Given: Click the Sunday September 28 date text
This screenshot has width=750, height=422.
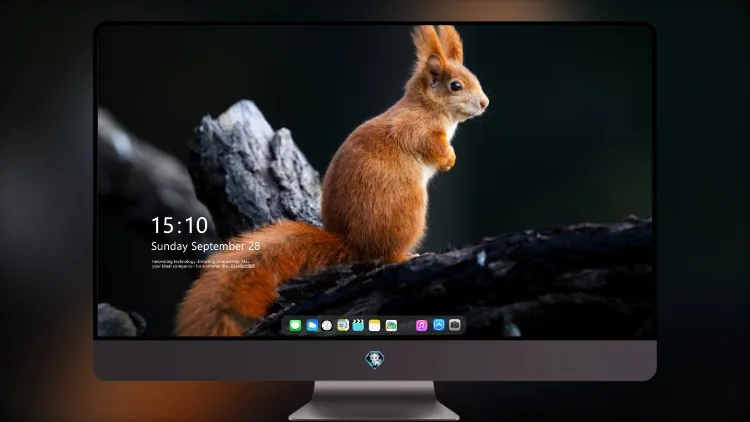Looking at the screenshot, I should click(x=206, y=246).
